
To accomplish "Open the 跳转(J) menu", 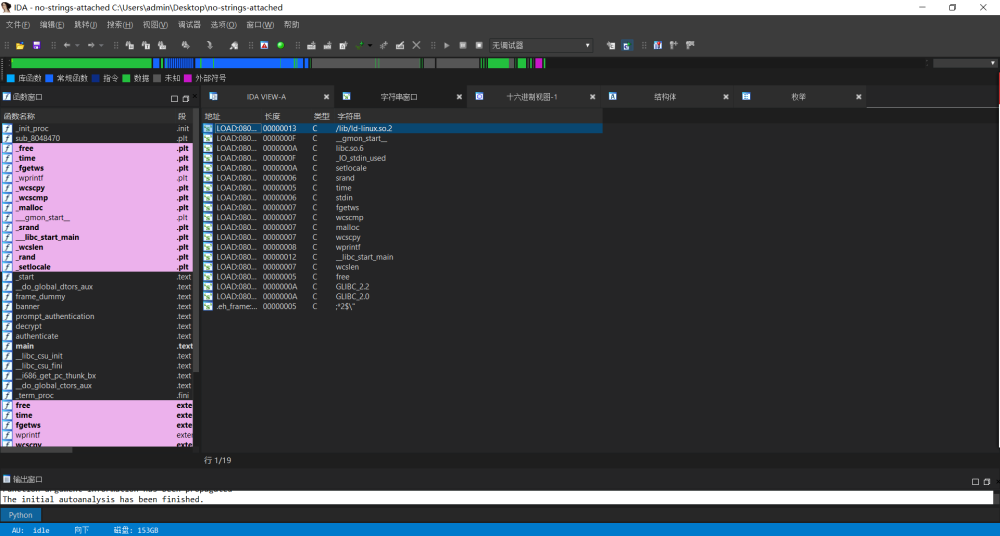I will coord(85,25).
